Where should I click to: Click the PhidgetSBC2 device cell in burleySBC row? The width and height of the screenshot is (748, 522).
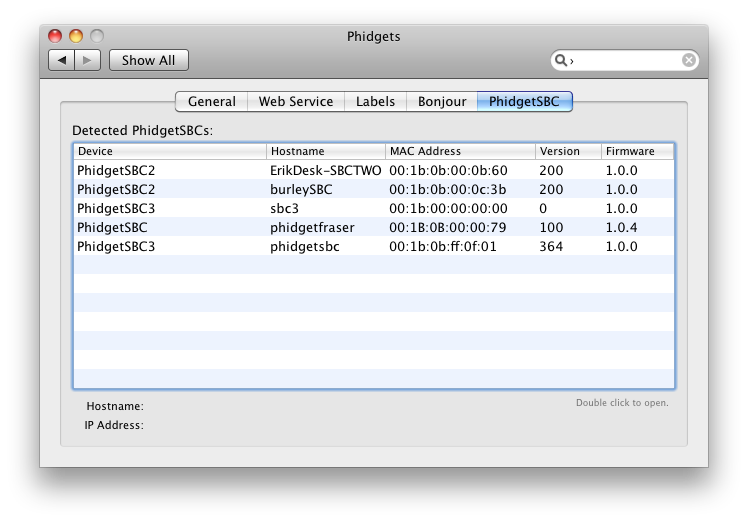116,189
